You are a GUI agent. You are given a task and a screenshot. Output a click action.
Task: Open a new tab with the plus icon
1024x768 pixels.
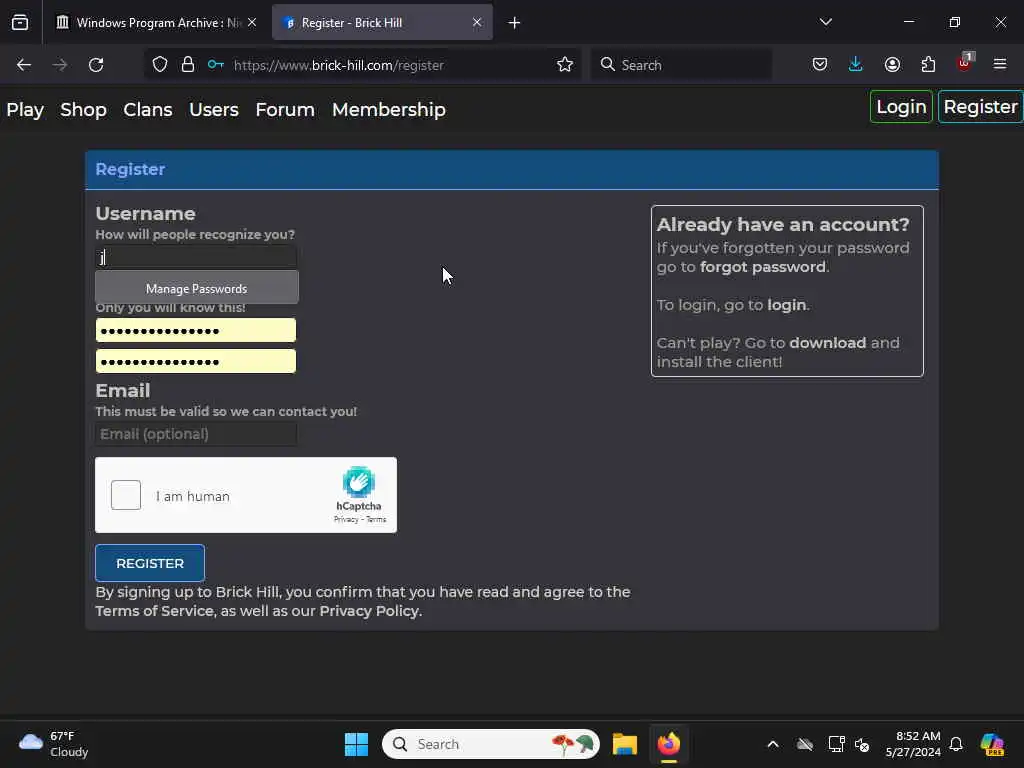[514, 23]
